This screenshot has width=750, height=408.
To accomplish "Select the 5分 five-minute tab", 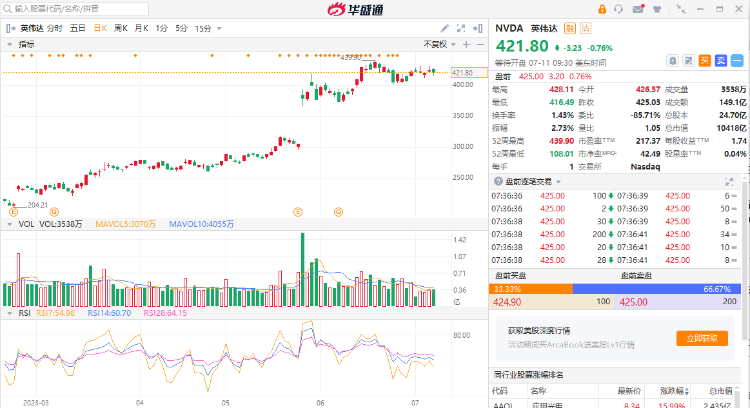I will pyautogui.click(x=181, y=29).
